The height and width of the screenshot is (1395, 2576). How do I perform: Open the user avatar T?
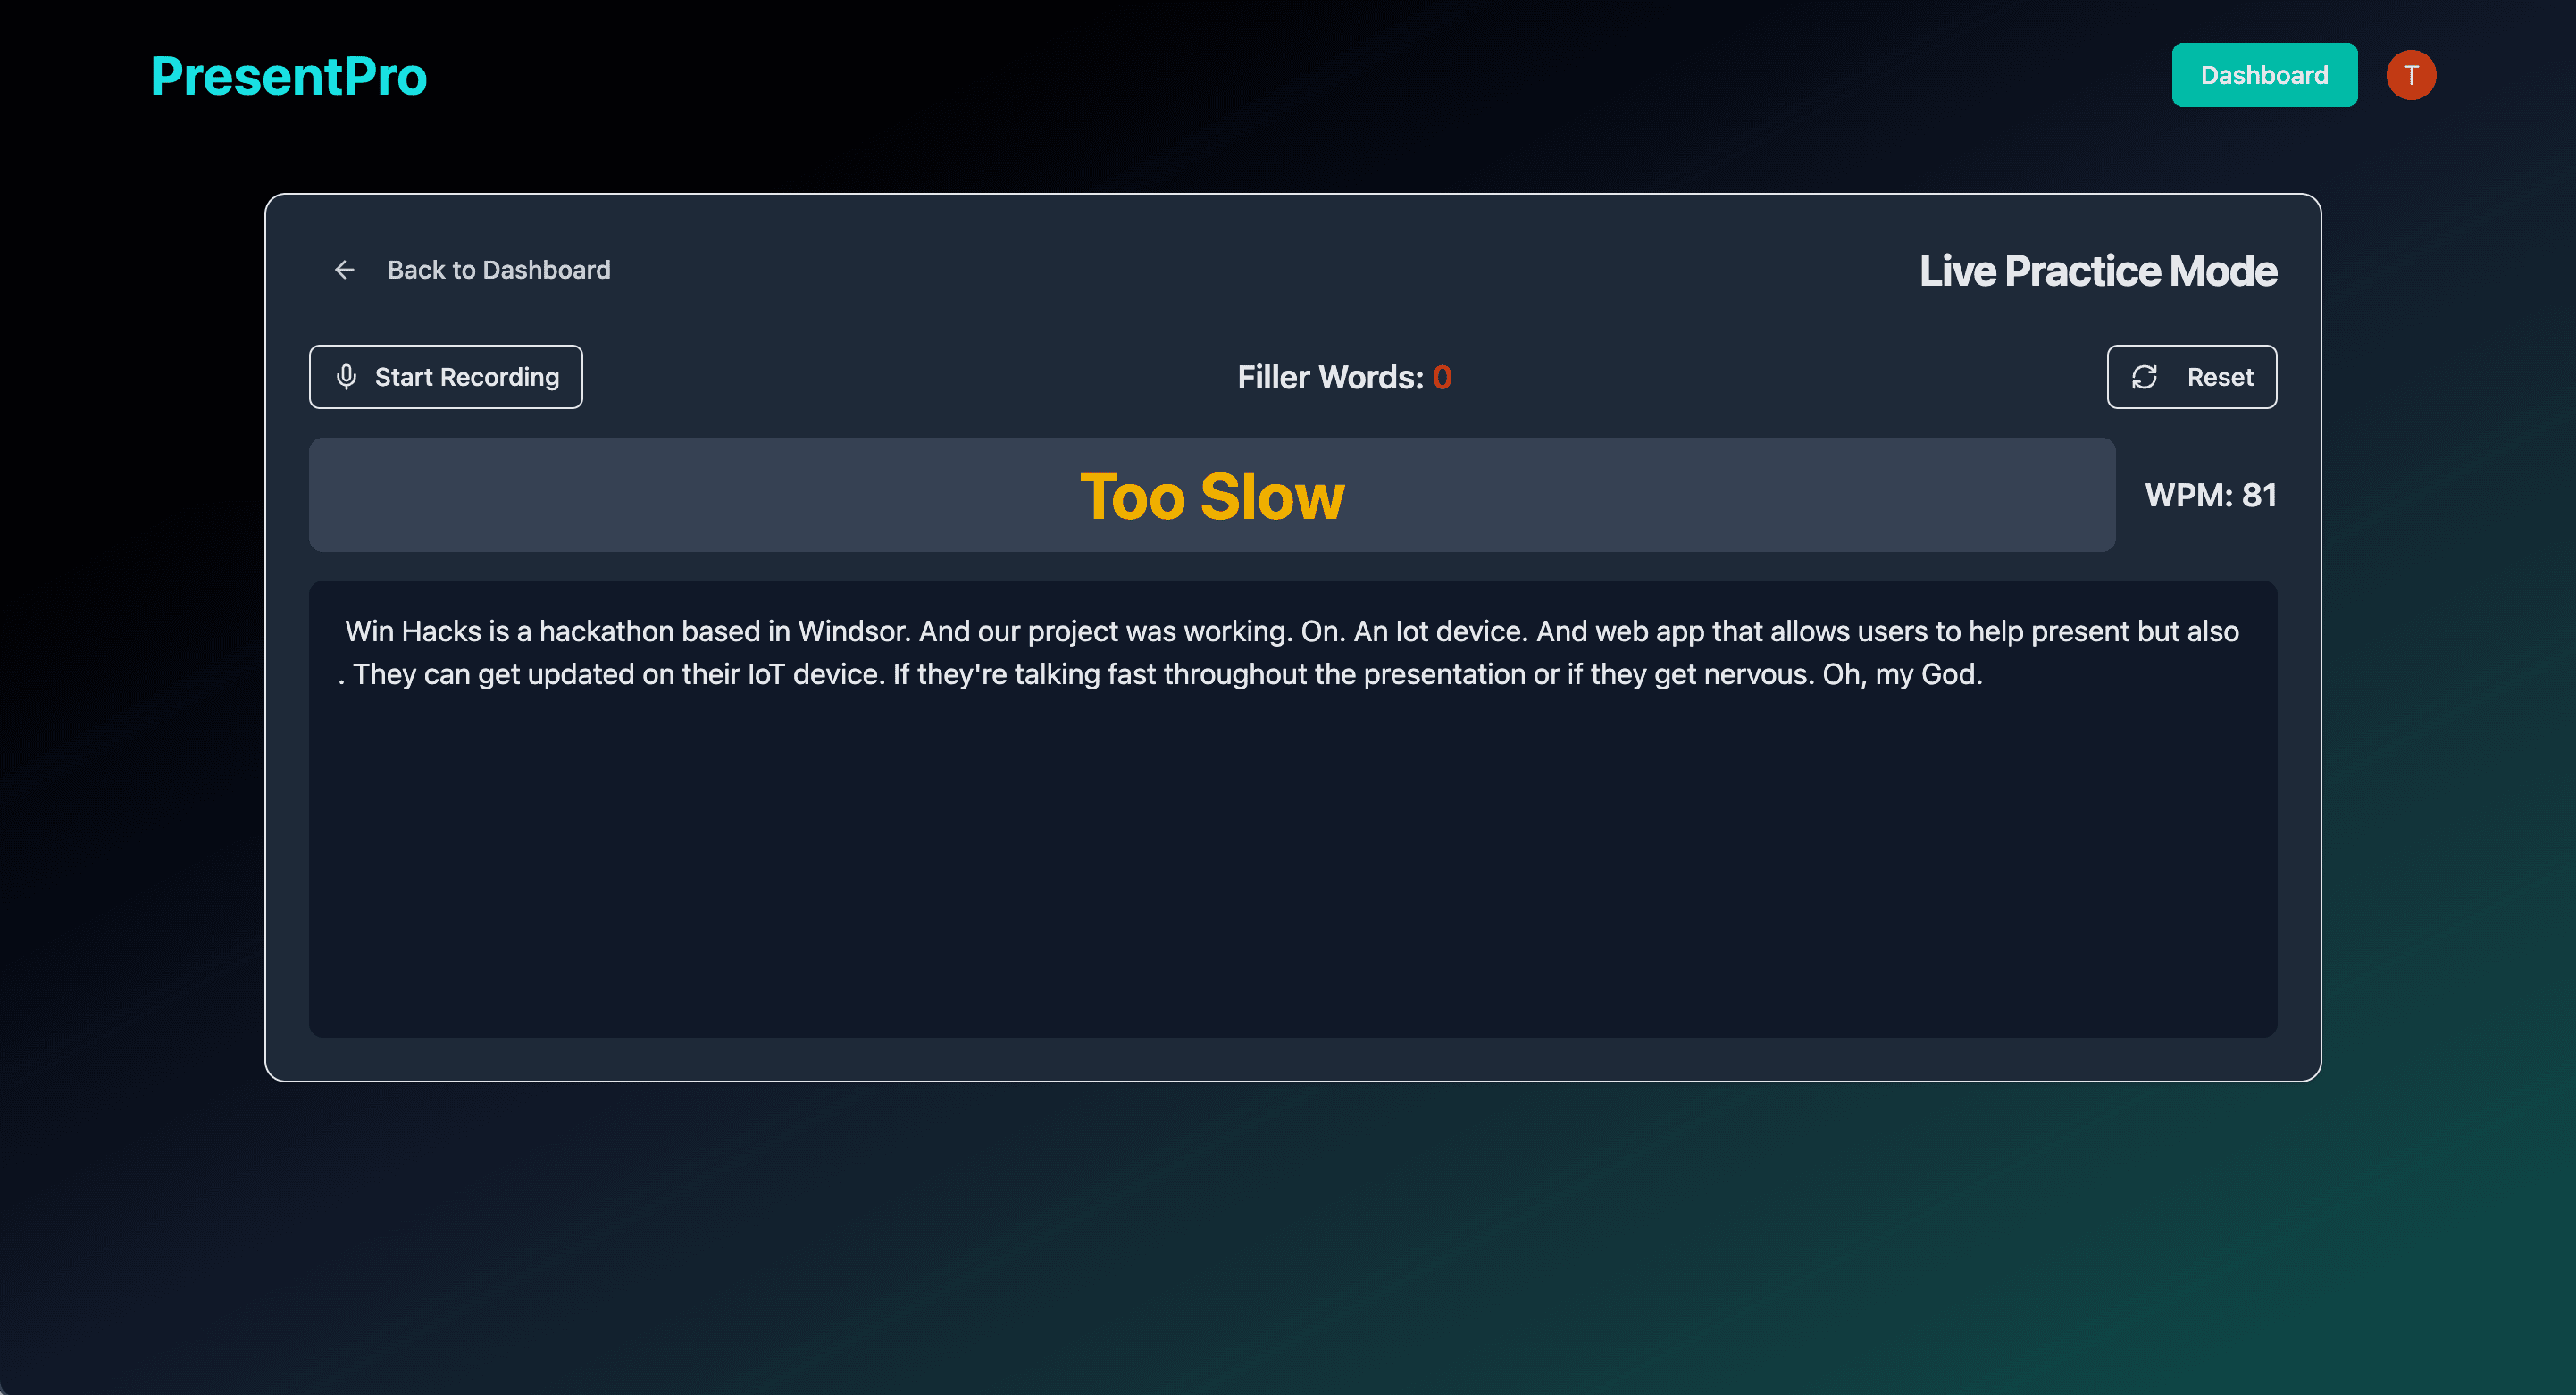pos(2411,75)
